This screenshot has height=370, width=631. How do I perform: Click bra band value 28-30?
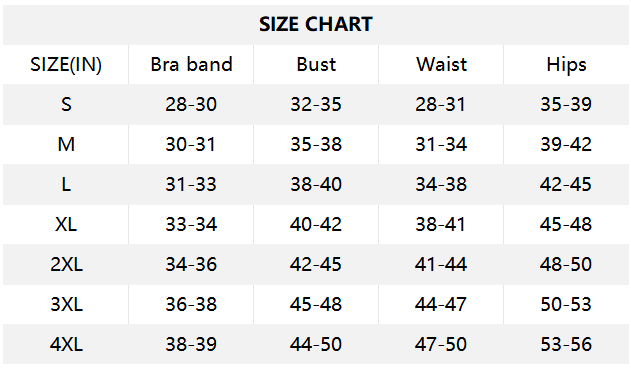[191, 104]
